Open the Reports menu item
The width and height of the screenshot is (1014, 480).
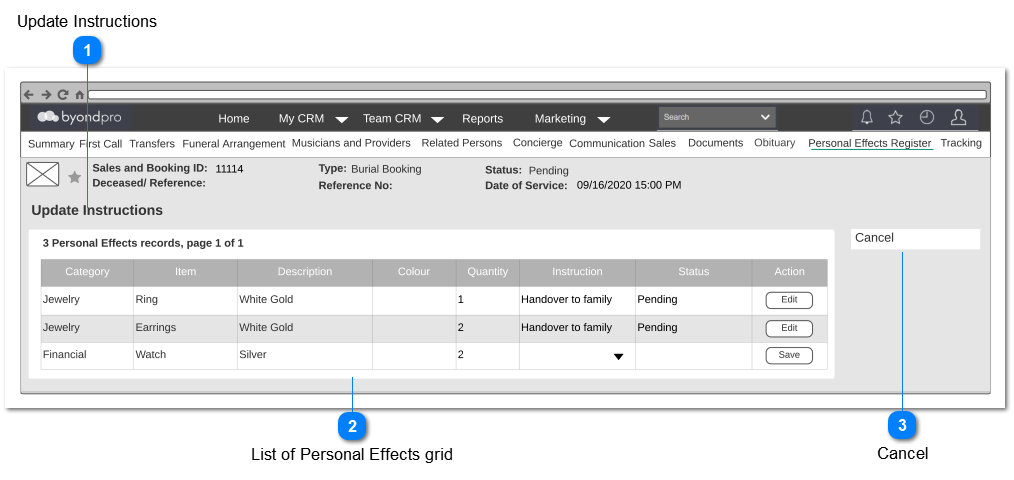pyautogui.click(x=482, y=118)
